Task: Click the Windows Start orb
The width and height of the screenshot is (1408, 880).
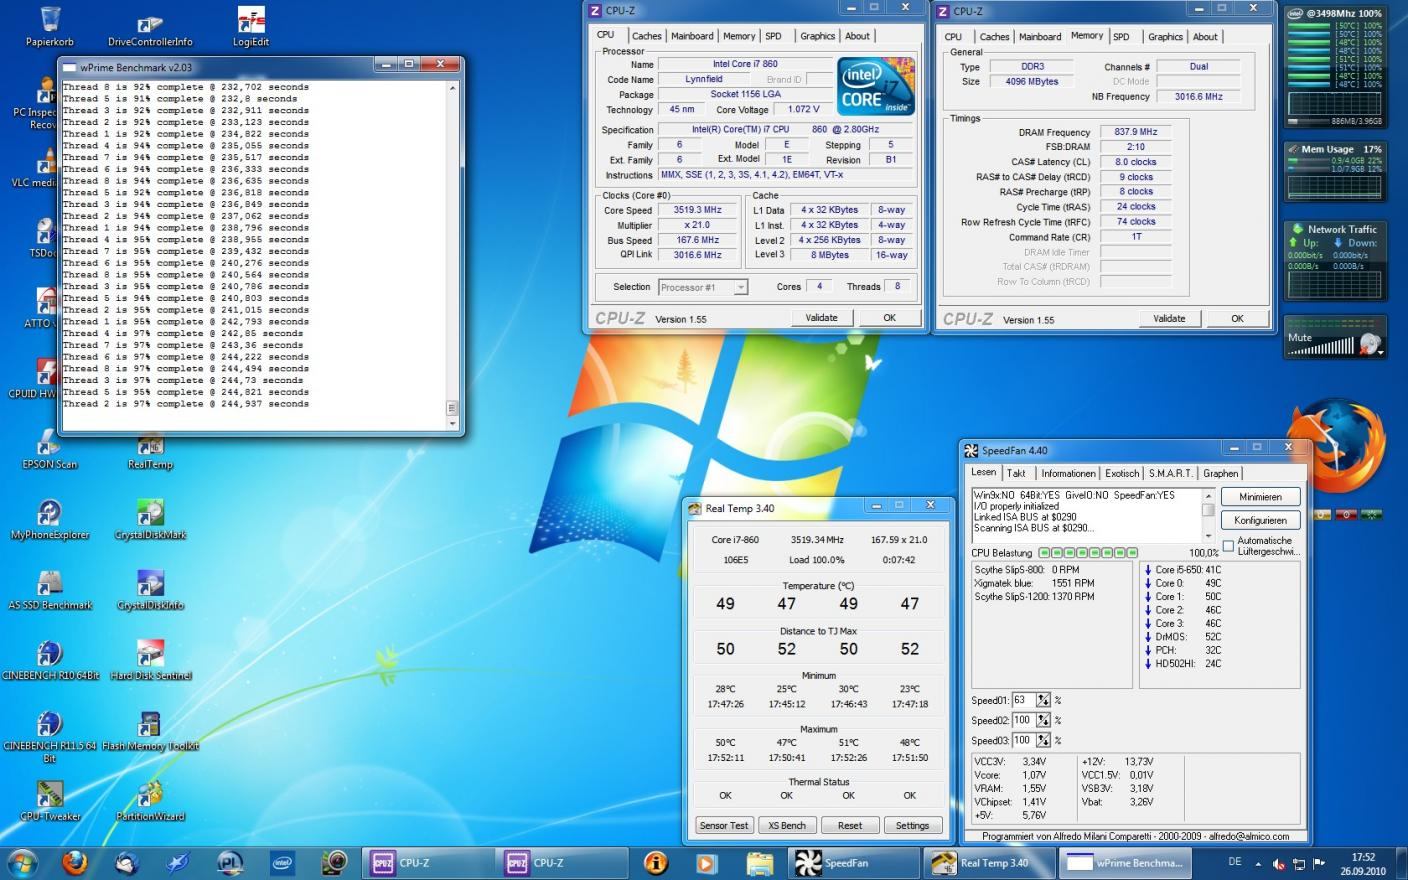Action: pos(22,862)
